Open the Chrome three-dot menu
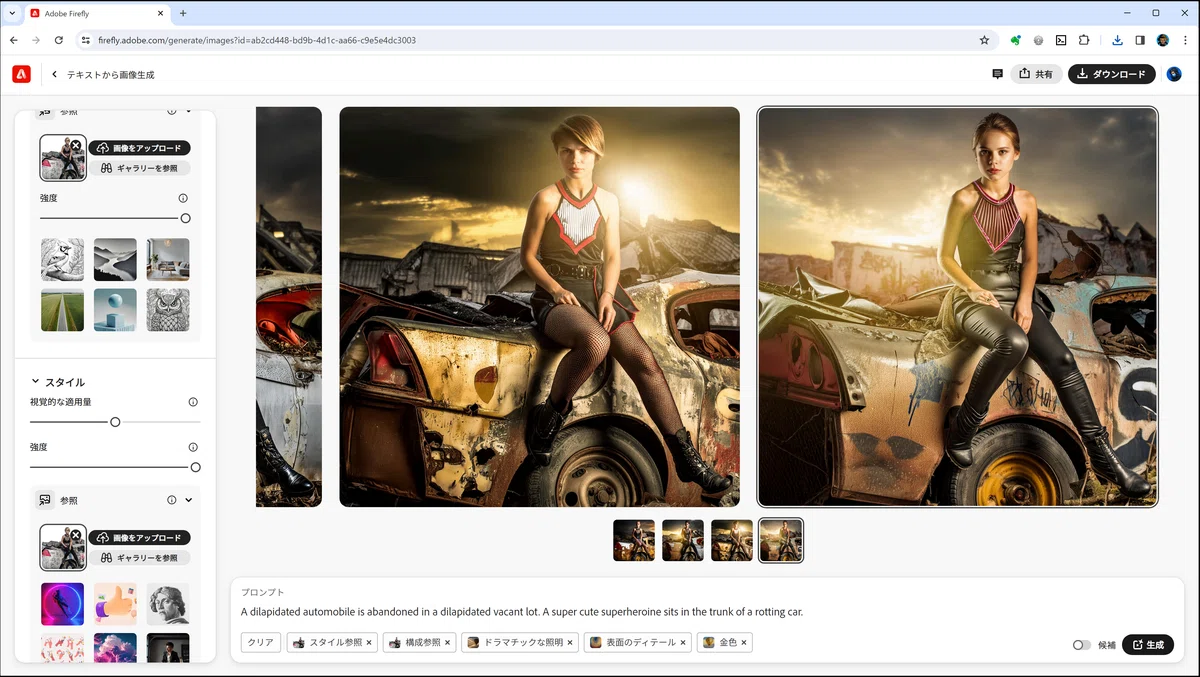 1184,40
